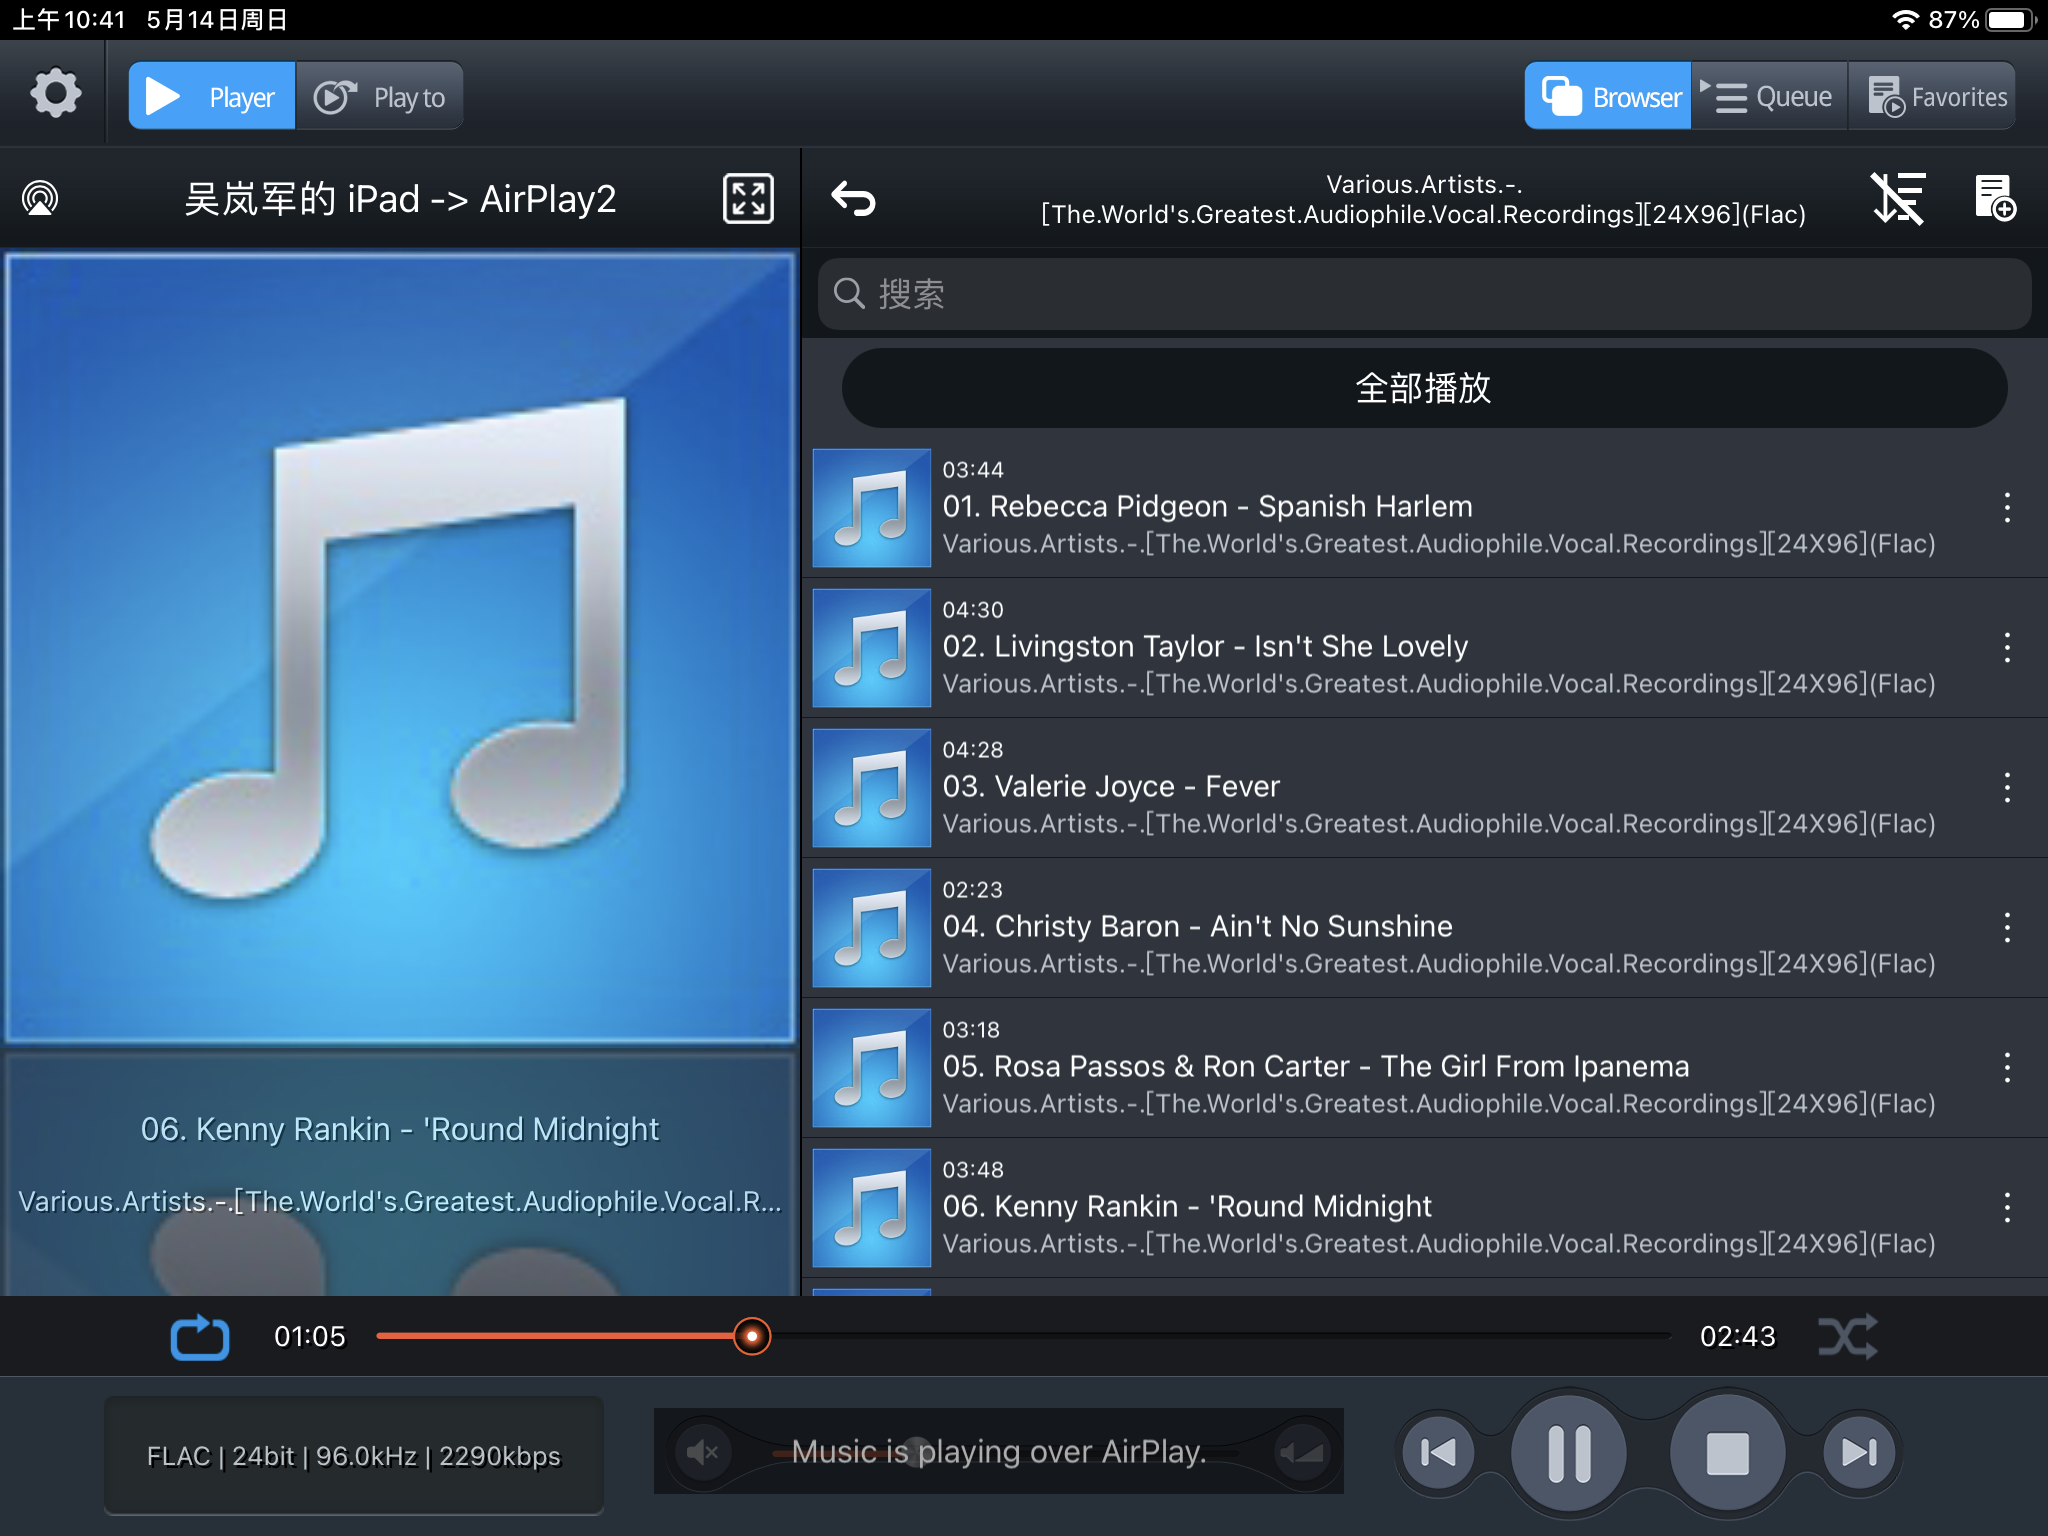Tap thumbnail of Ain't No Sunshine track
The height and width of the screenshot is (1536, 2048).
871,928
